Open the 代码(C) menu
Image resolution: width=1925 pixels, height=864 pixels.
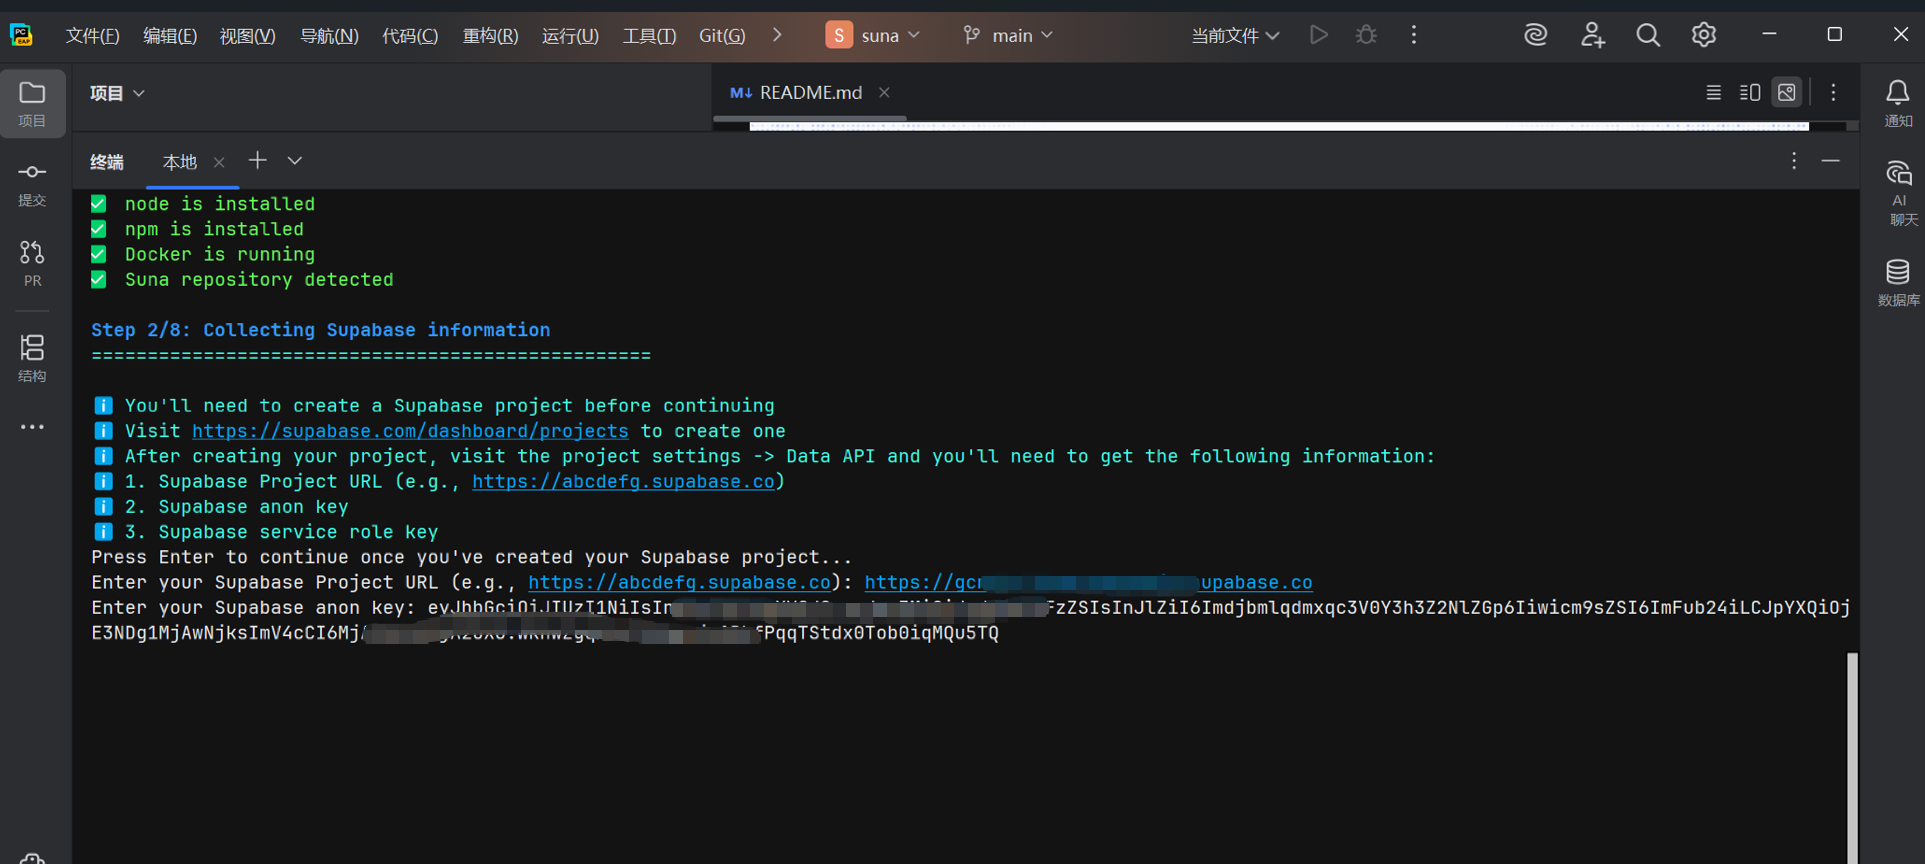(x=410, y=36)
